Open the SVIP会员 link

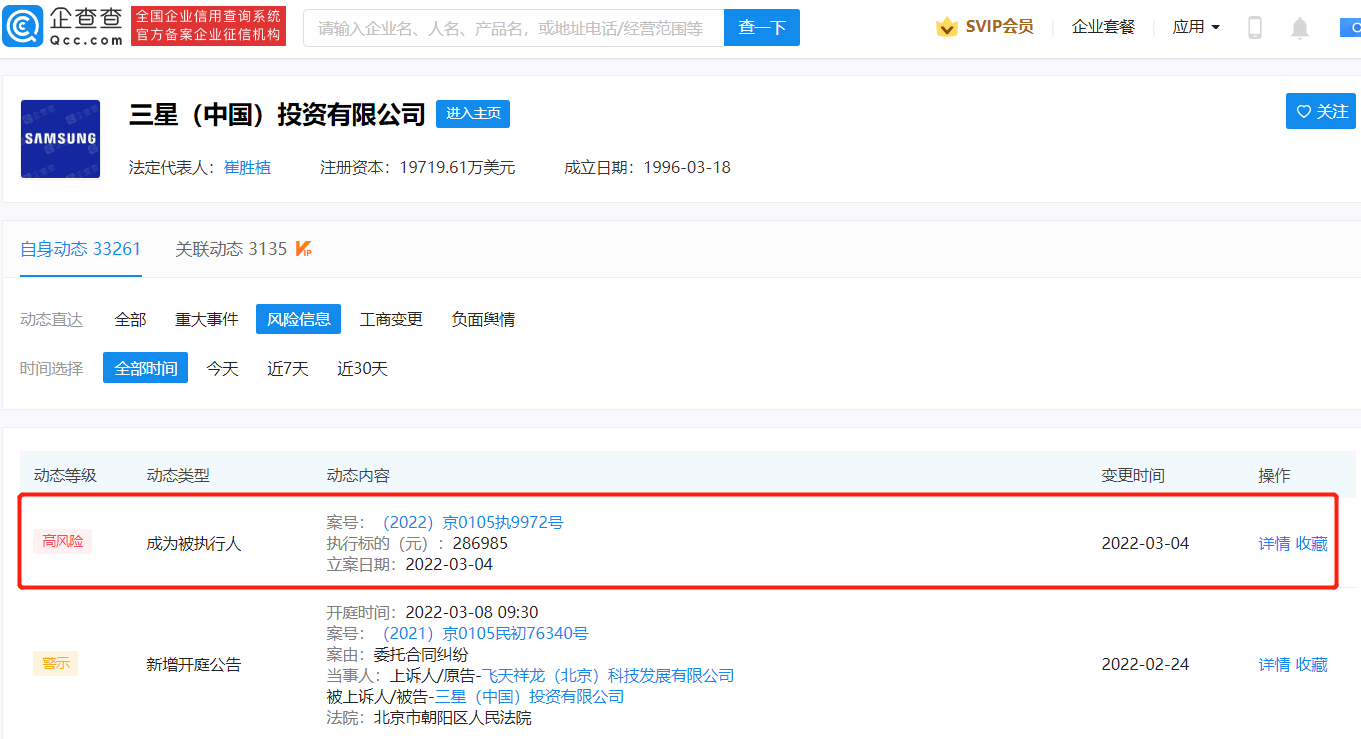point(999,27)
